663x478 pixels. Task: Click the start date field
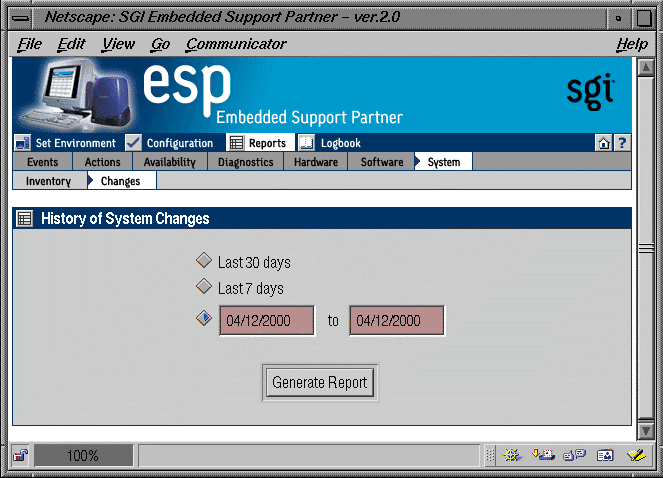click(x=267, y=321)
